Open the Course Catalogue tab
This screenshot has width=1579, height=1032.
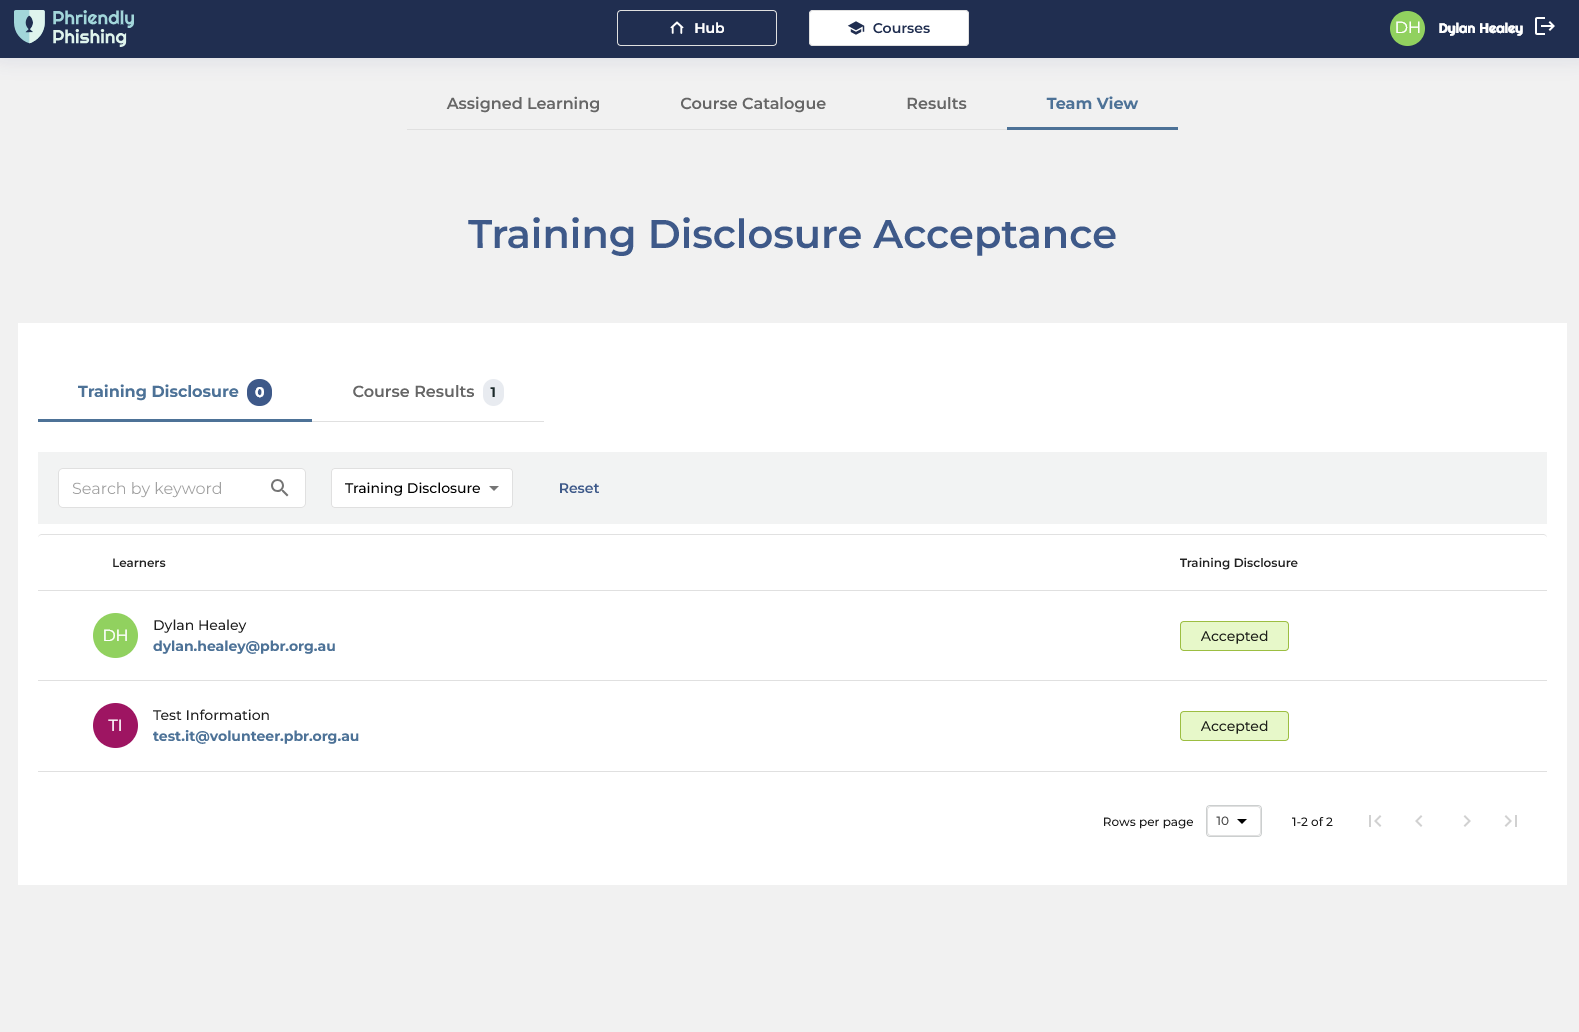pyautogui.click(x=753, y=104)
